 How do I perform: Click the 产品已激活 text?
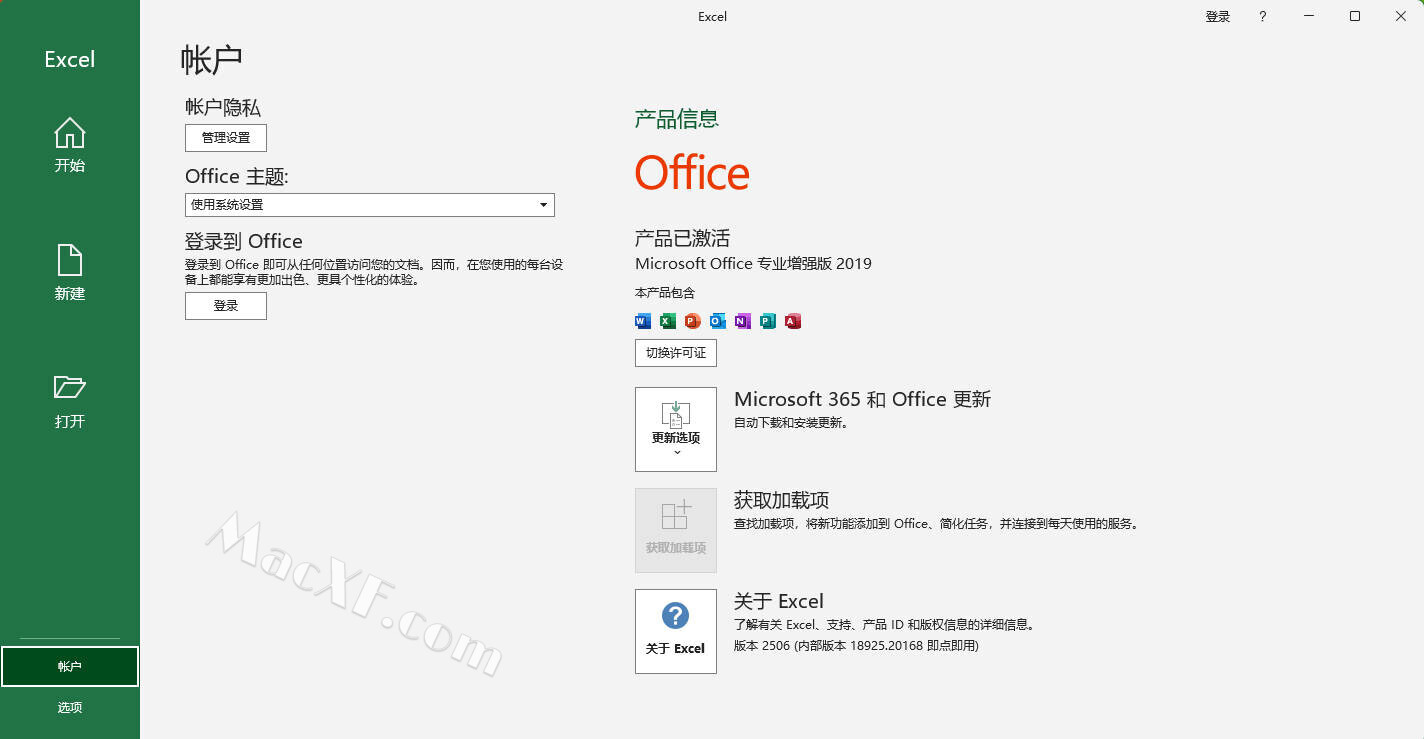(x=683, y=238)
